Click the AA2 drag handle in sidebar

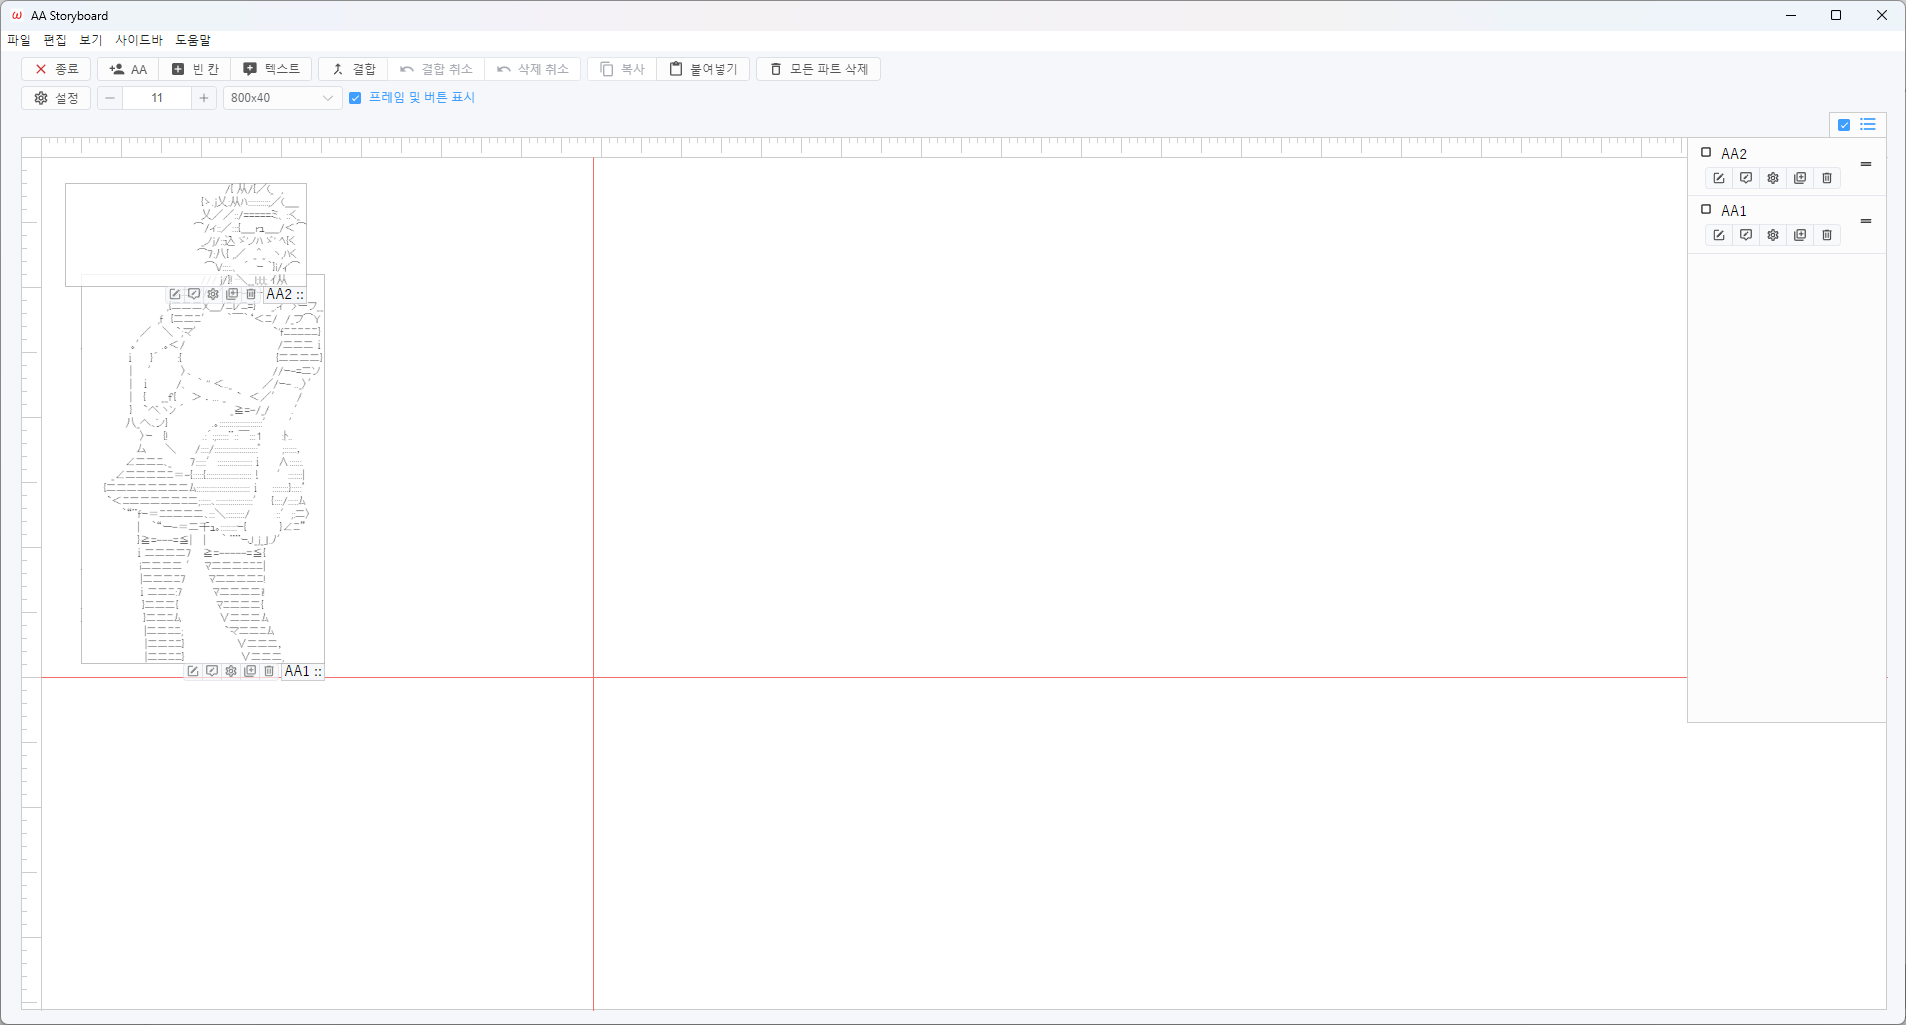[x=1866, y=164]
